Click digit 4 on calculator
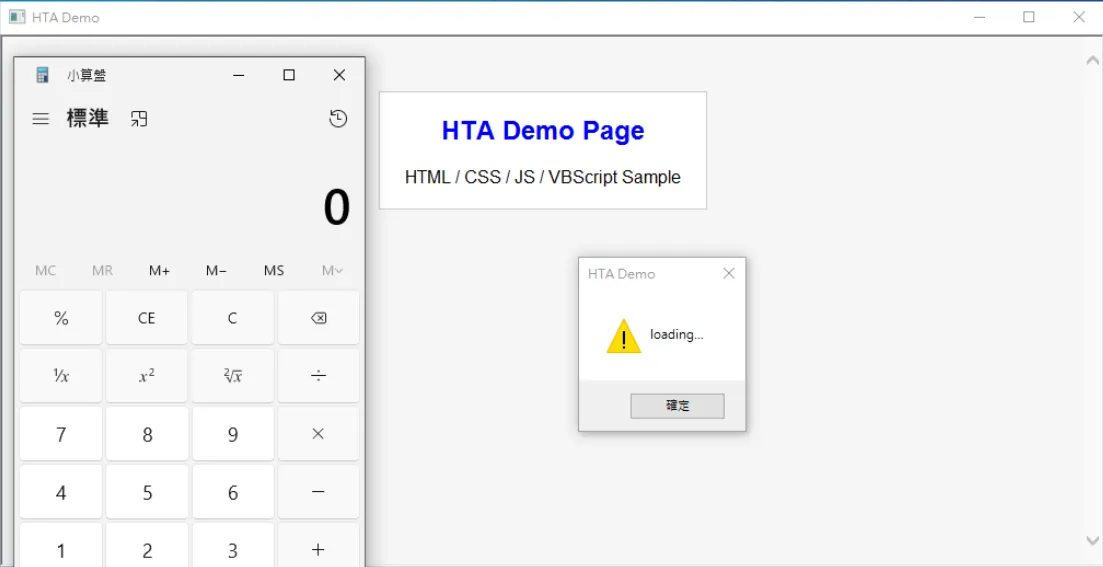The image size is (1103, 567). (x=61, y=492)
